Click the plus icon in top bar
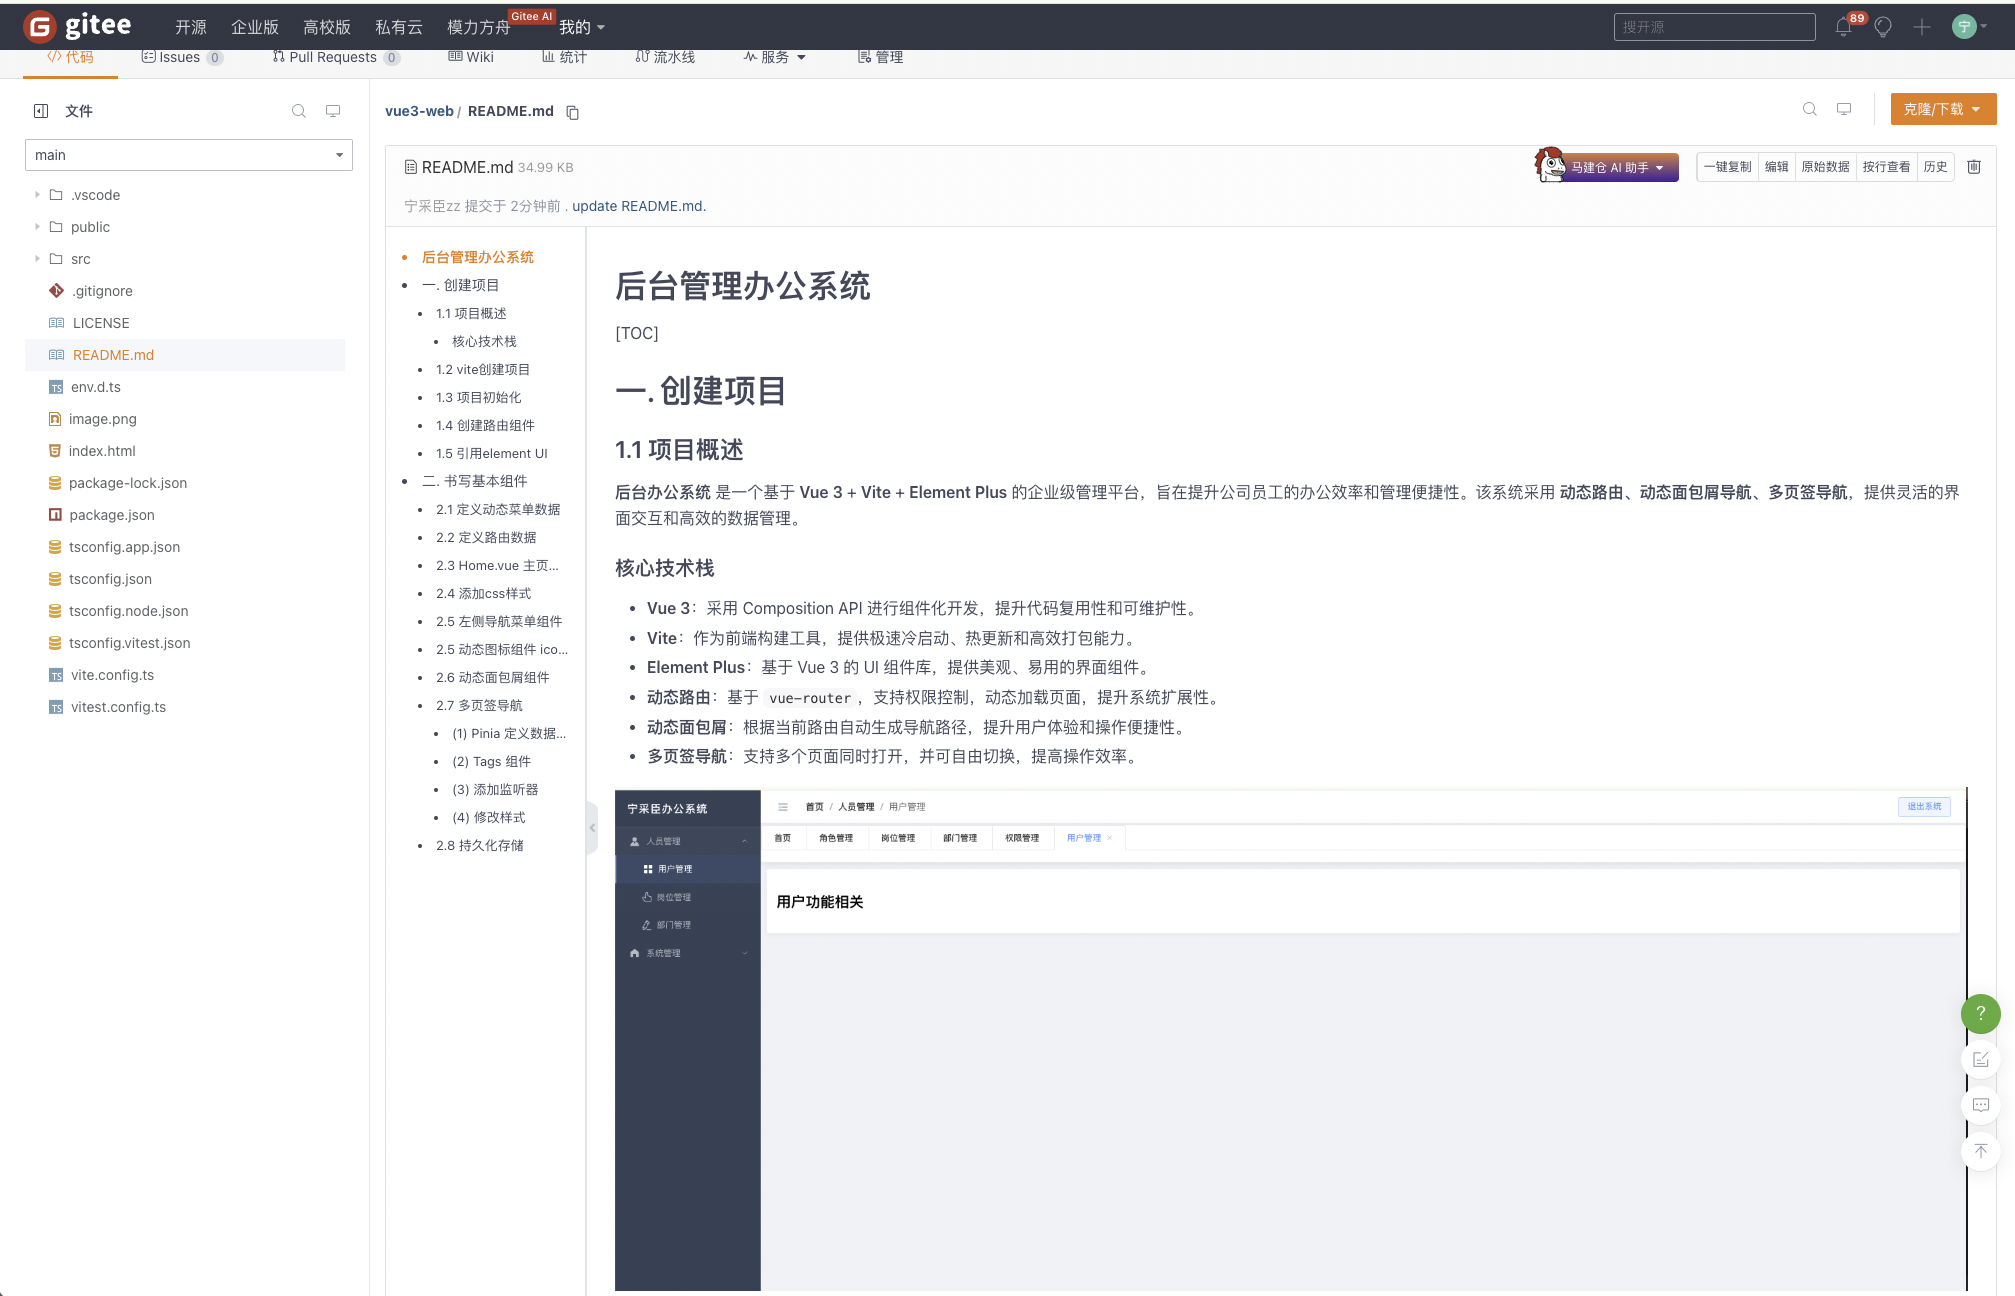The width and height of the screenshot is (2015, 1296). coord(1921,27)
